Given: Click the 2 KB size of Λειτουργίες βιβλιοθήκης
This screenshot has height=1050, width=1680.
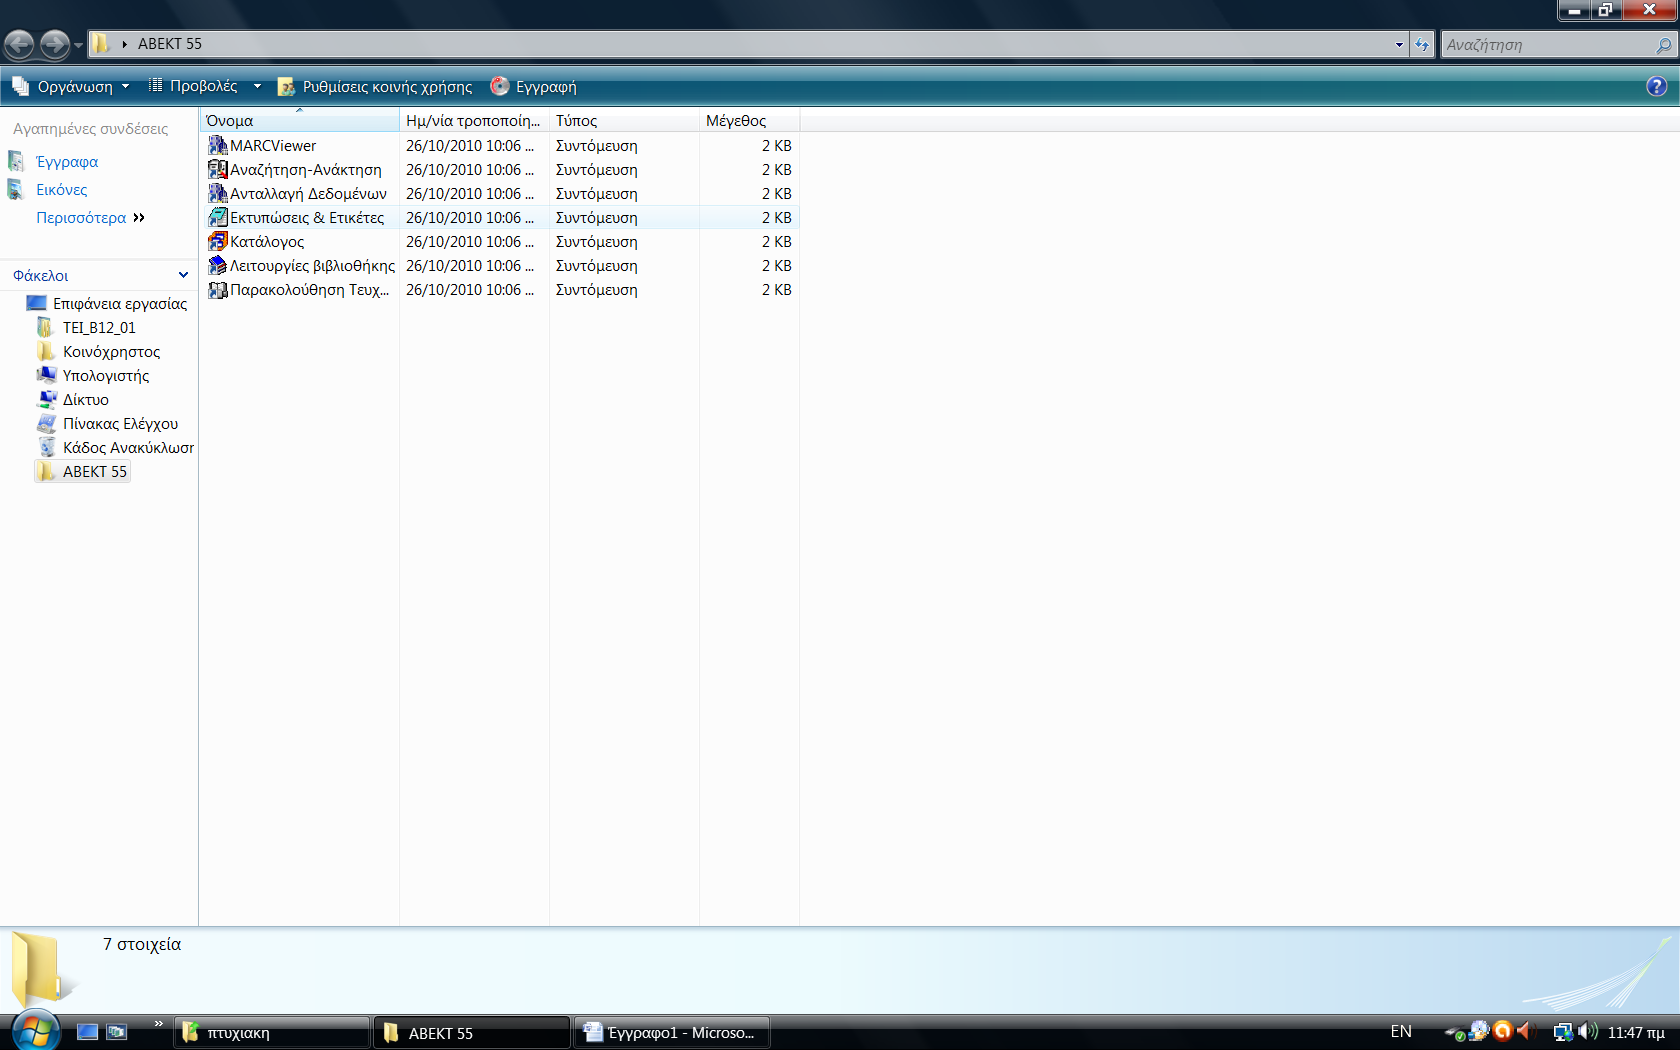Looking at the screenshot, I should 777,266.
